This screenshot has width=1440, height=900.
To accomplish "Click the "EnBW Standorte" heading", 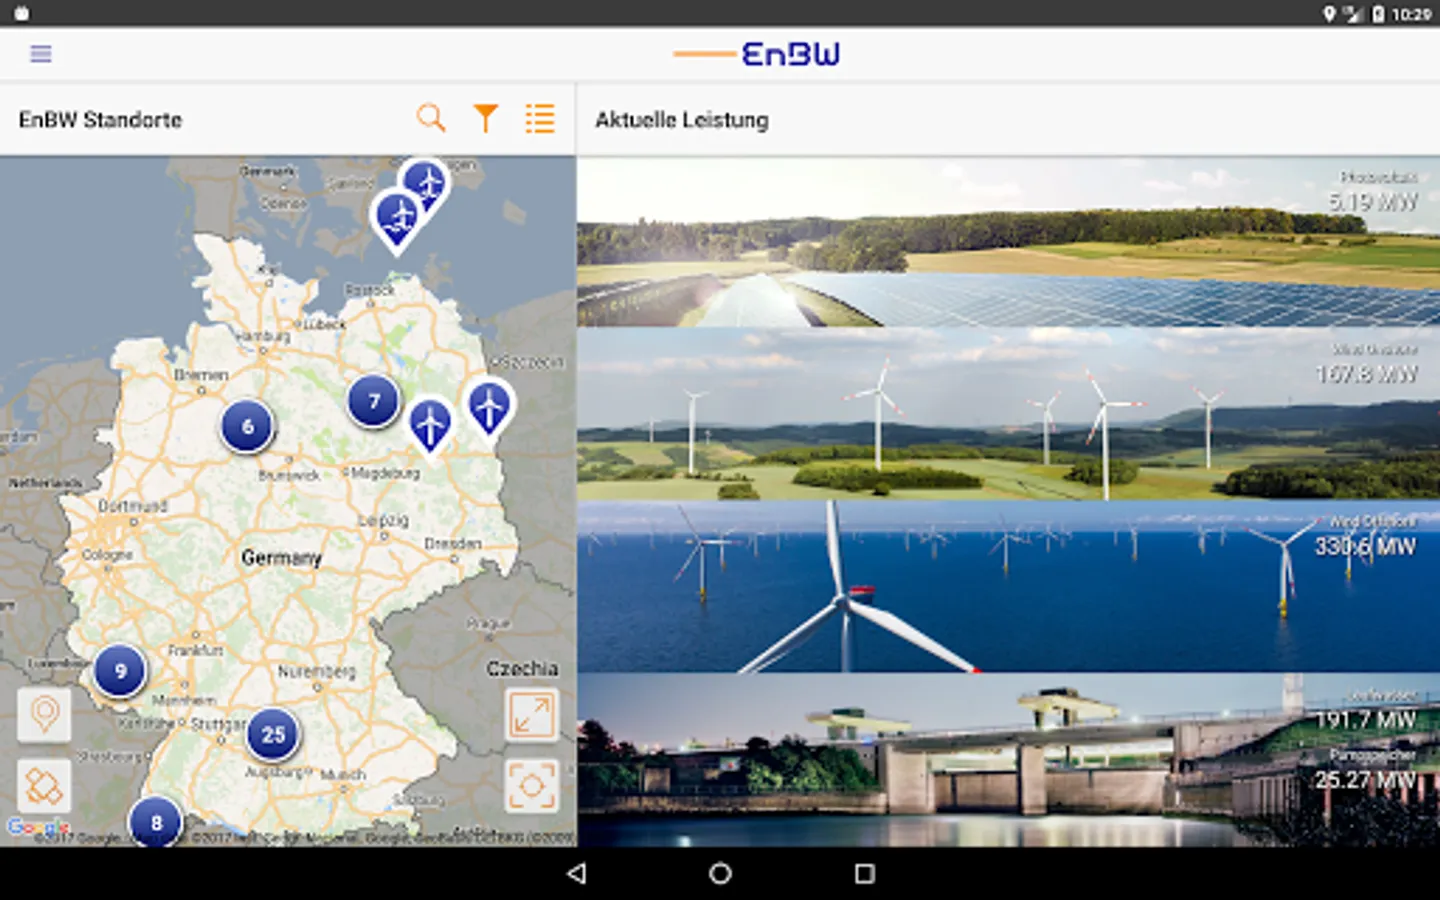I will pyautogui.click(x=100, y=120).
